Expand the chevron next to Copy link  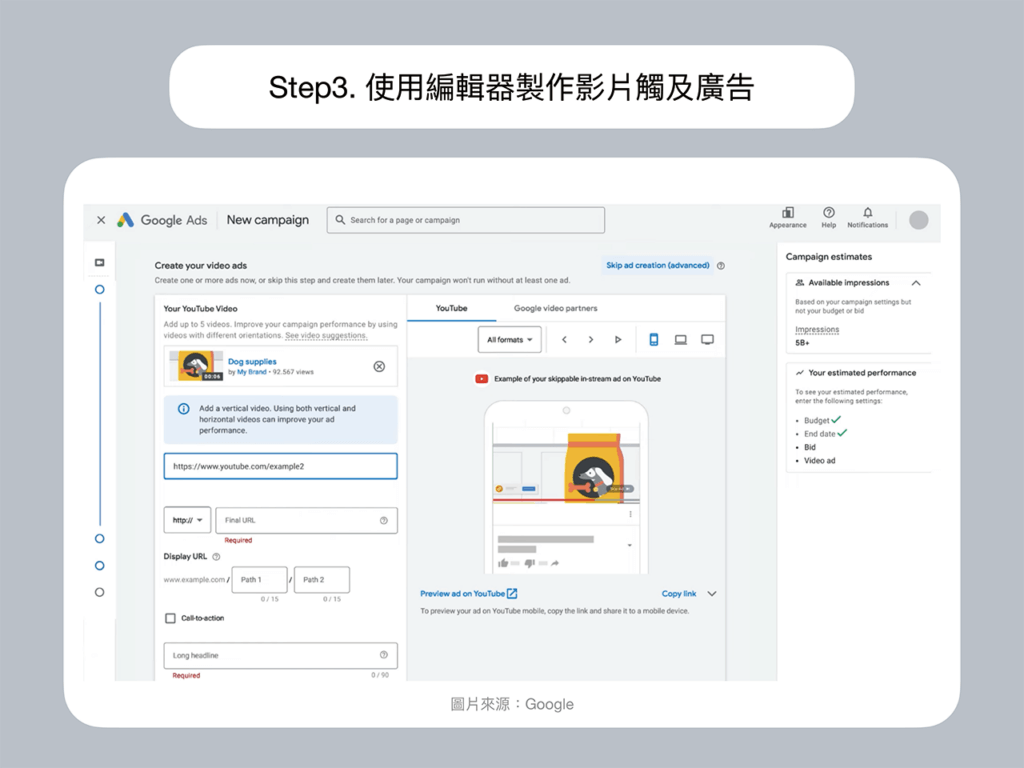[x=712, y=594]
